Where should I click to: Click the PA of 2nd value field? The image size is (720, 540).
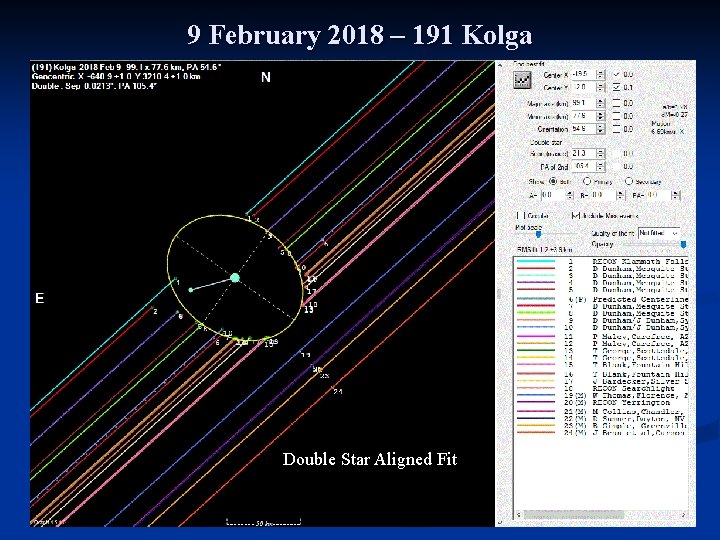[x=584, y=166]
